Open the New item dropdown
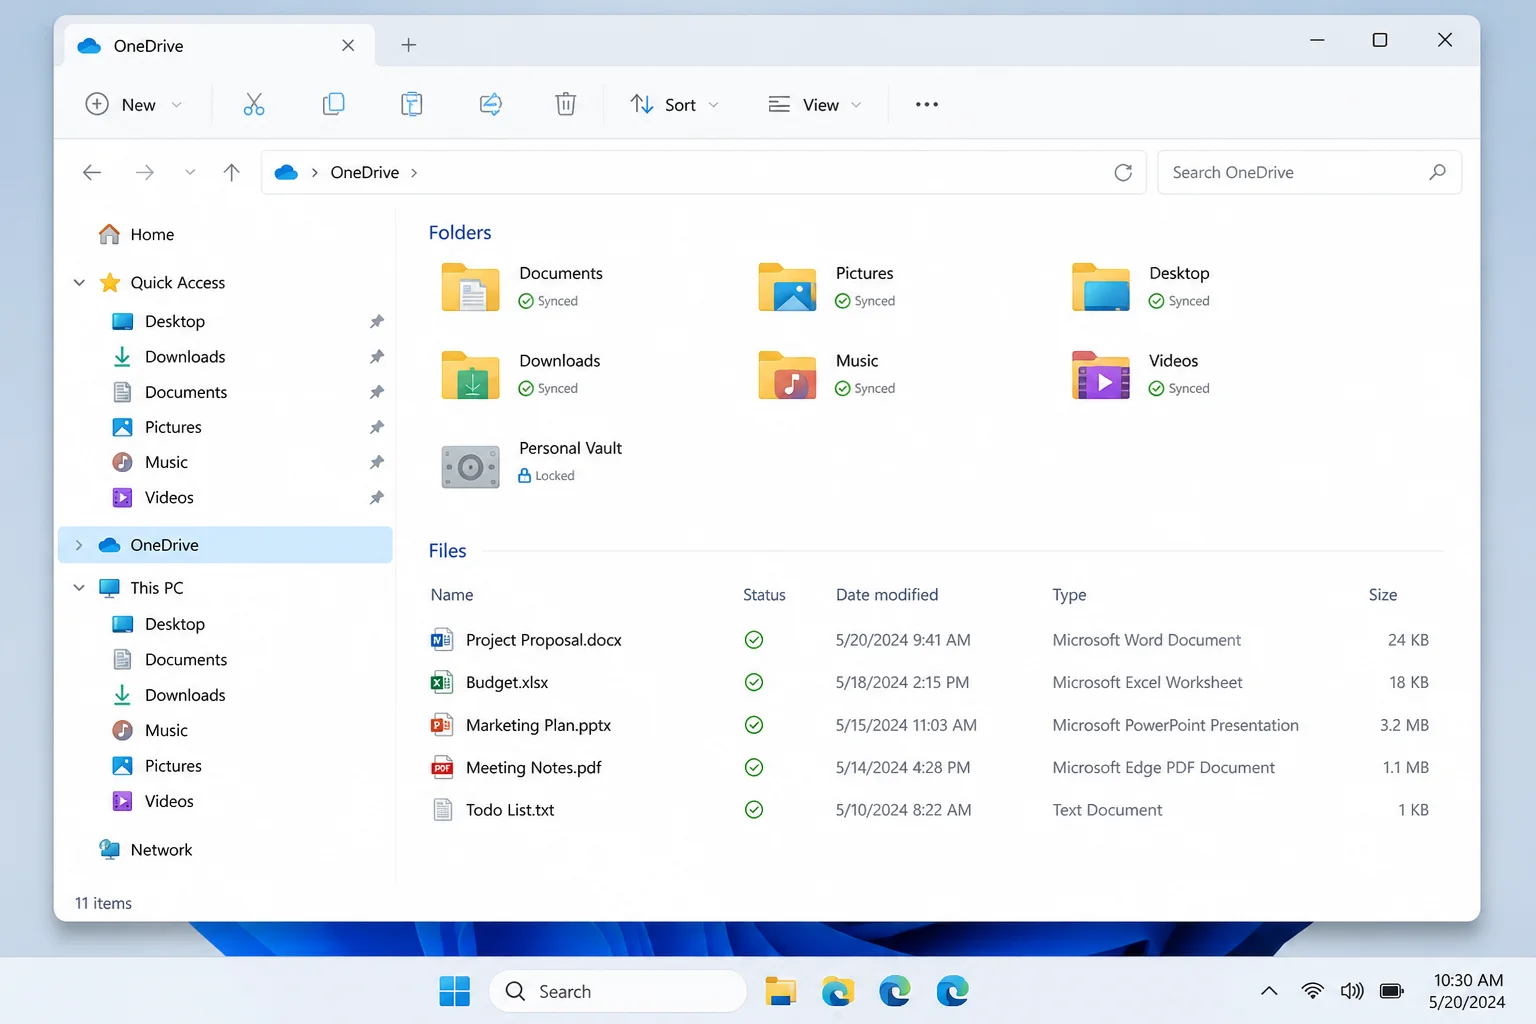1536x1024 pixels. click(134, 104)
